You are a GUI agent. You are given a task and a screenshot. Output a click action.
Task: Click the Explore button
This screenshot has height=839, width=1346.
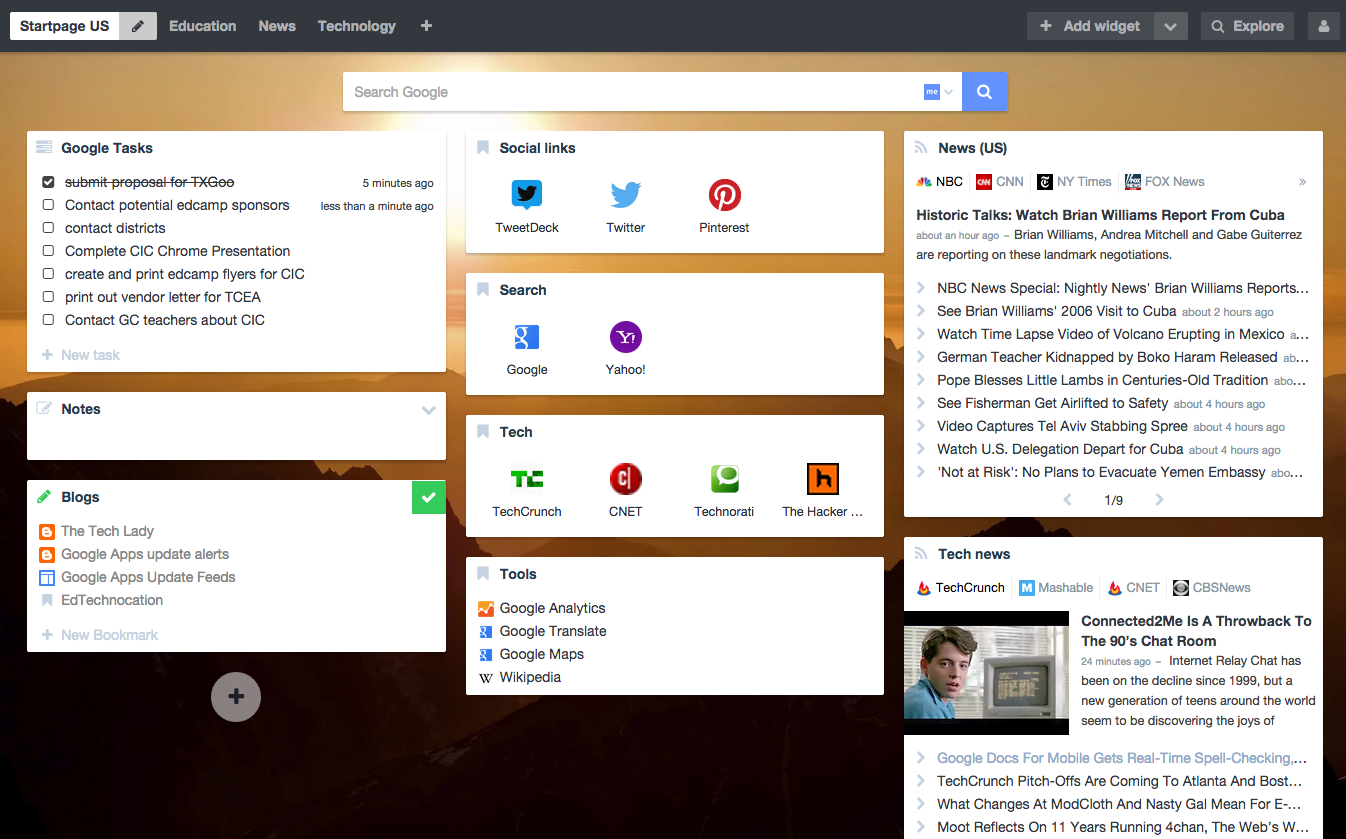tap(1247, 26)
